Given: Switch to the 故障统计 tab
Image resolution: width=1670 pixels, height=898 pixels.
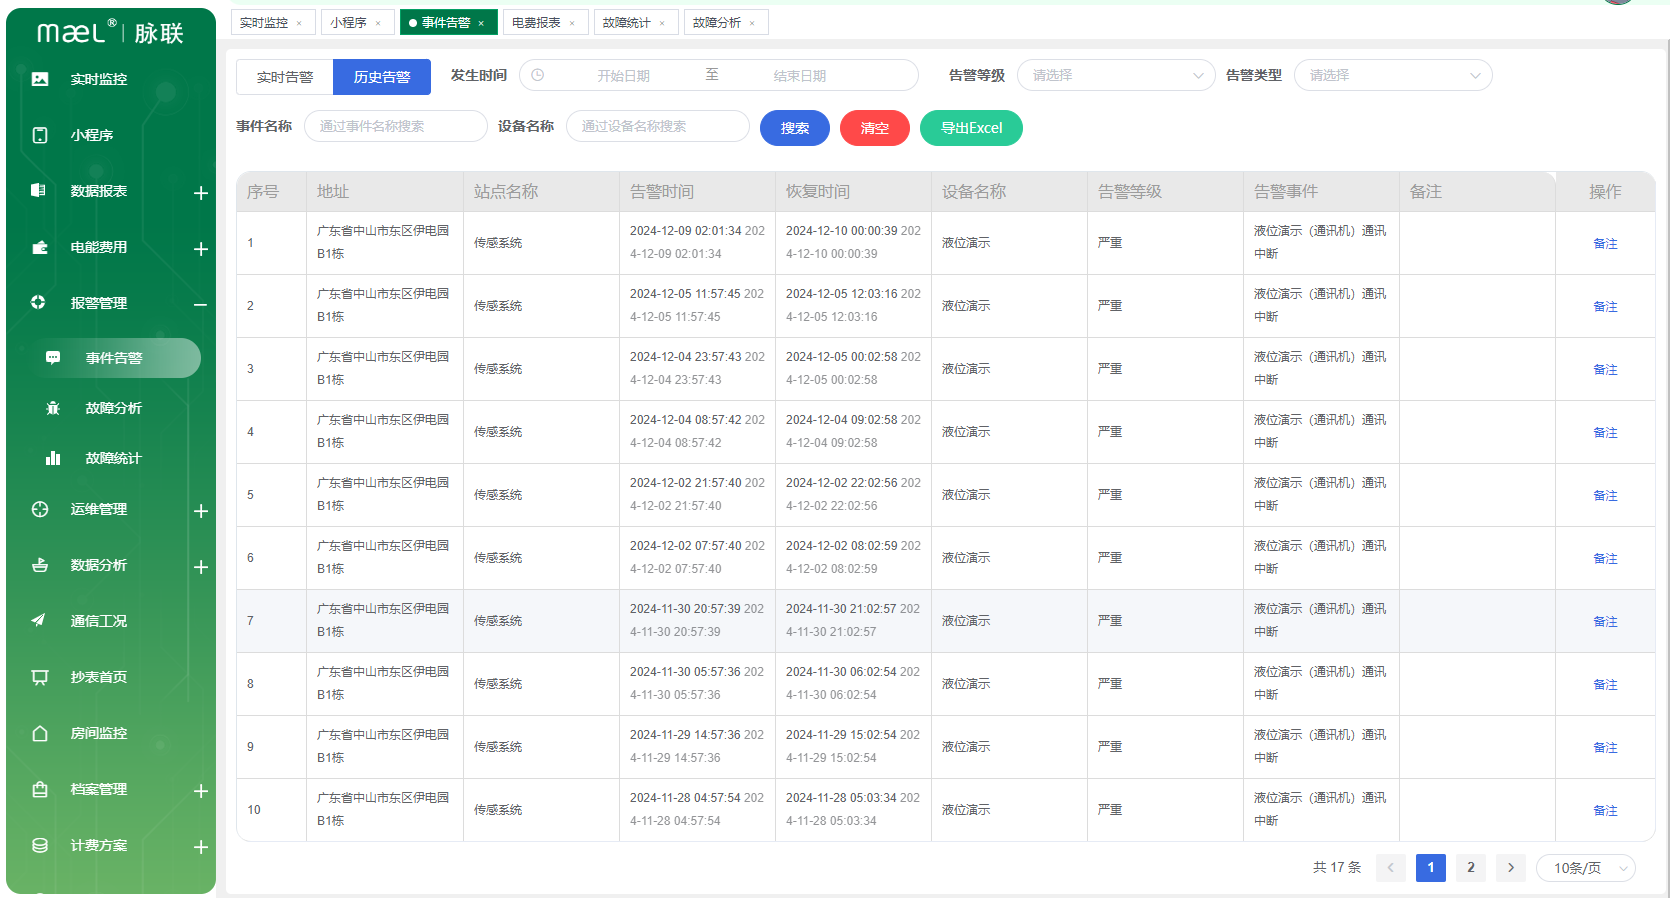Looking at the screenshot, I should click(627, 22).
